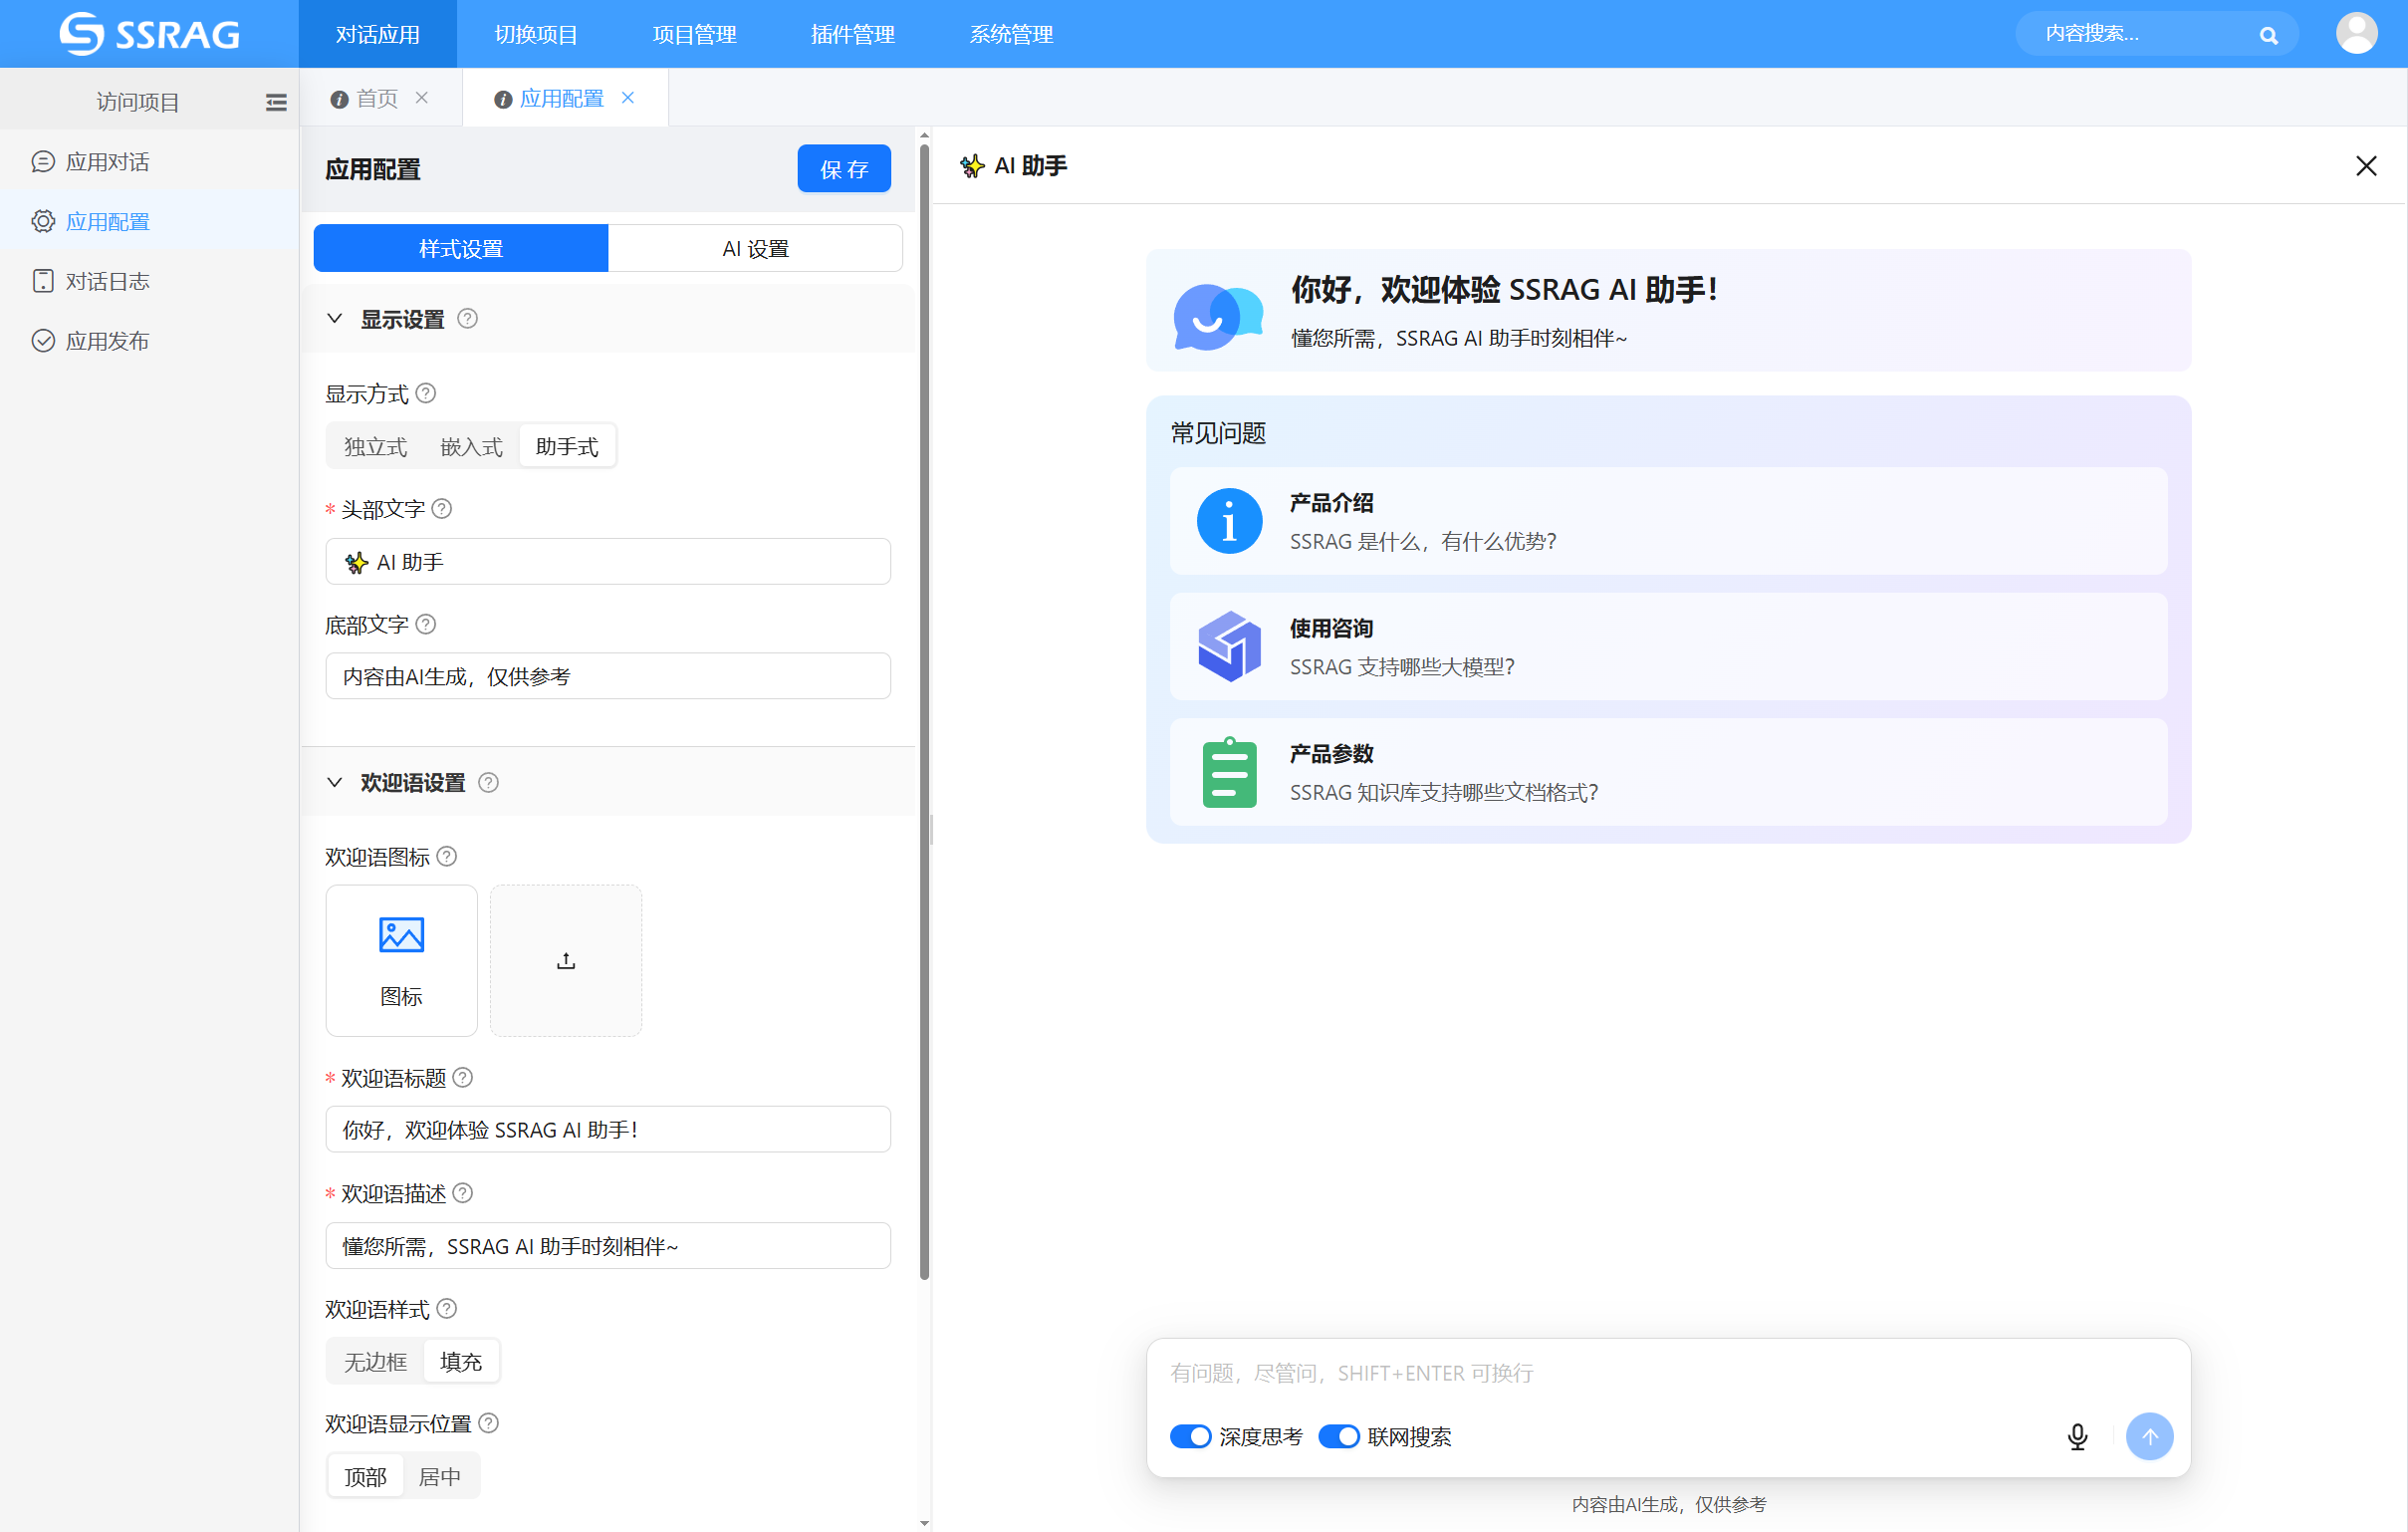The height and width of the screenshot is (1532, 2408).
Task: Click help icon next to 欢迎语设置
Action: tap(488, 783)
